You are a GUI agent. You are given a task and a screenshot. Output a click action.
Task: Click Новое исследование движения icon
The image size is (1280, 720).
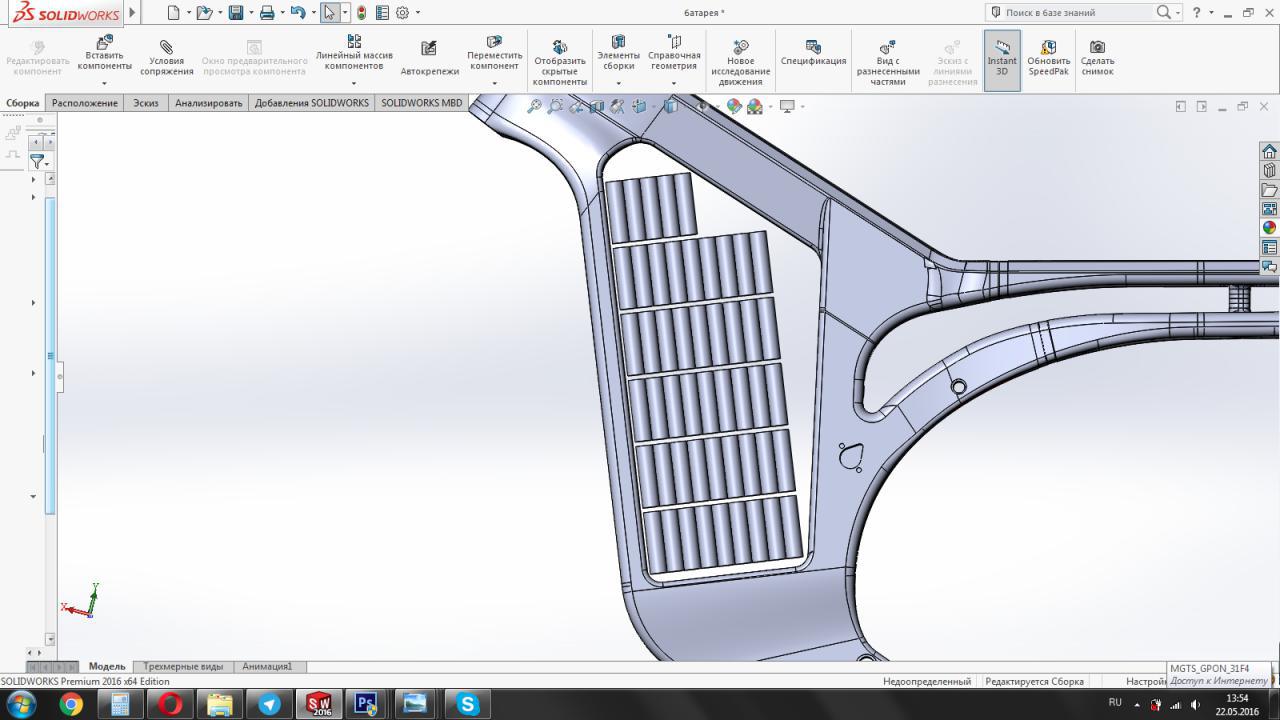point(741,62)
